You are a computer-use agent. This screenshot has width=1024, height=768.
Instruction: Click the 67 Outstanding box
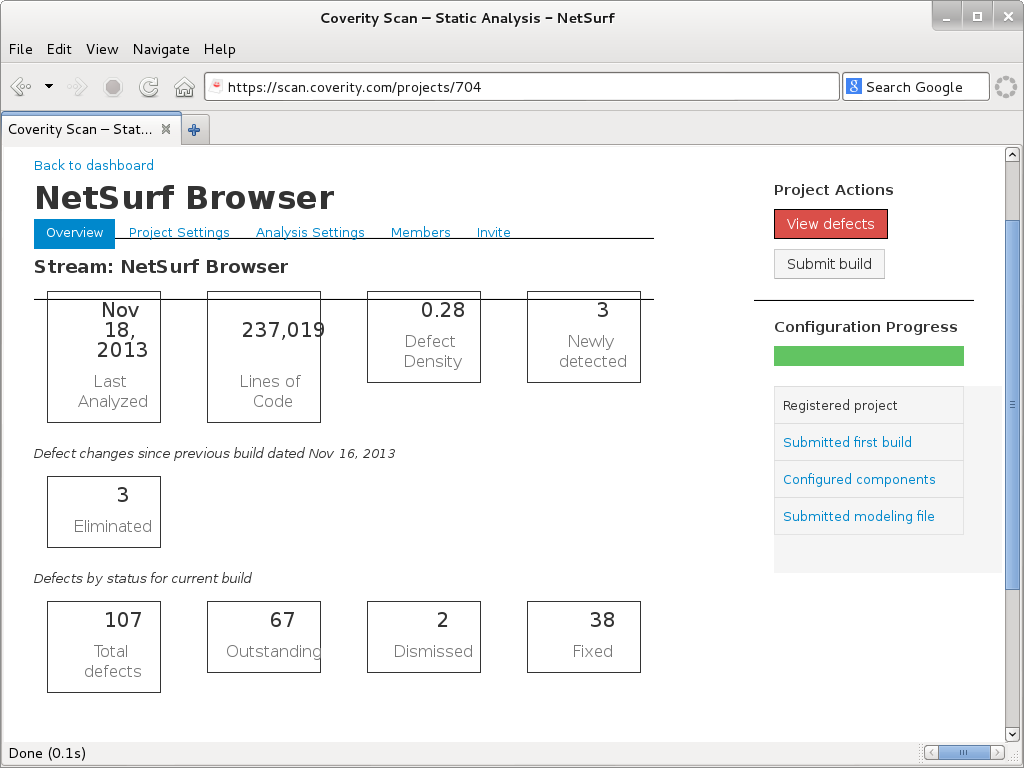pyautogui.click(x=264, y=637)
